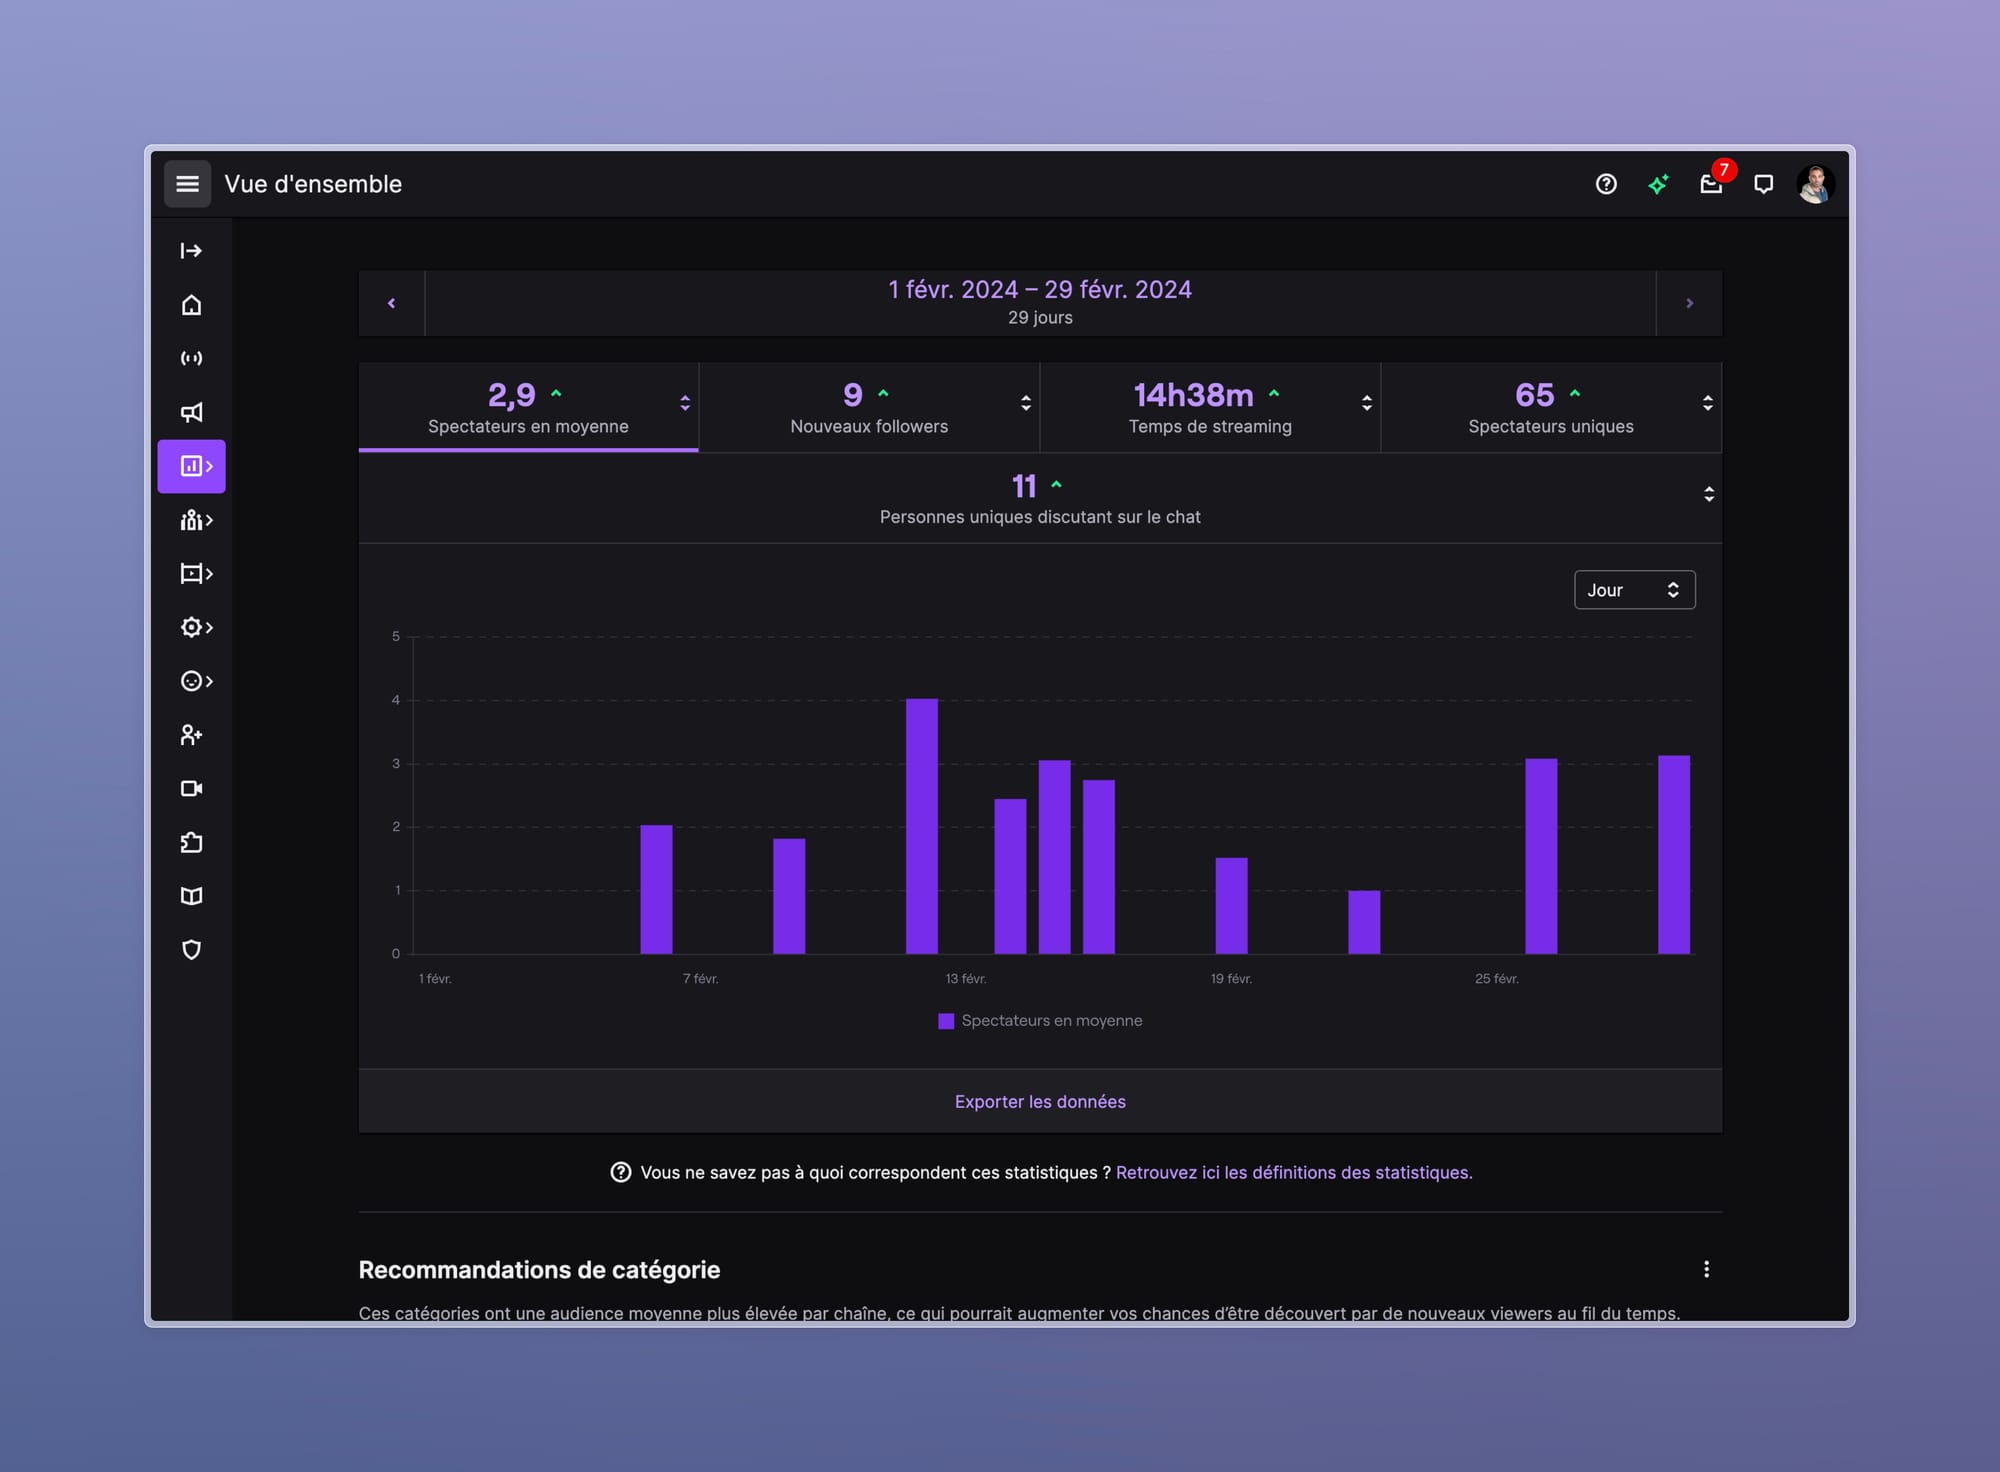Click the collapse sidebar arrow icon
This screenshot has height=1472, width=2000.
tap(191, 251)
